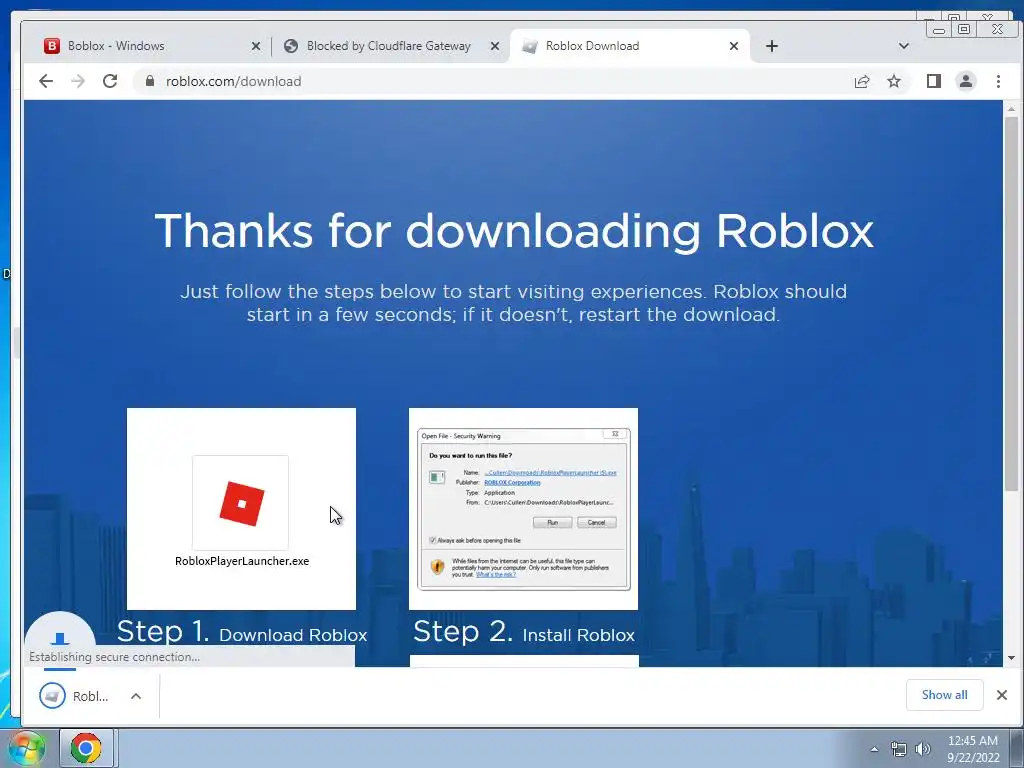Show all downloads
1024x768 pixels.
coord(944,695)
